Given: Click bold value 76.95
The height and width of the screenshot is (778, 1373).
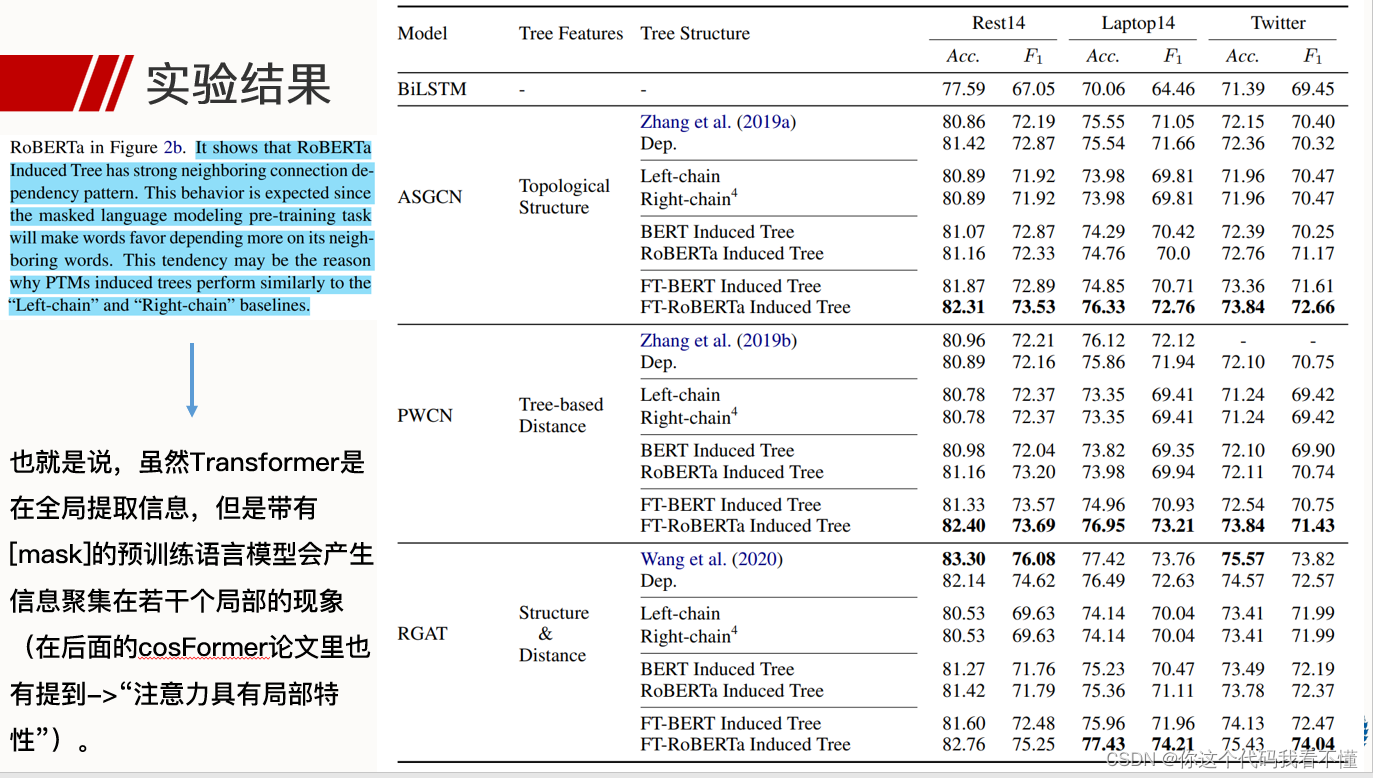Looking at the screenshot, I should (x=1103, y=526).
